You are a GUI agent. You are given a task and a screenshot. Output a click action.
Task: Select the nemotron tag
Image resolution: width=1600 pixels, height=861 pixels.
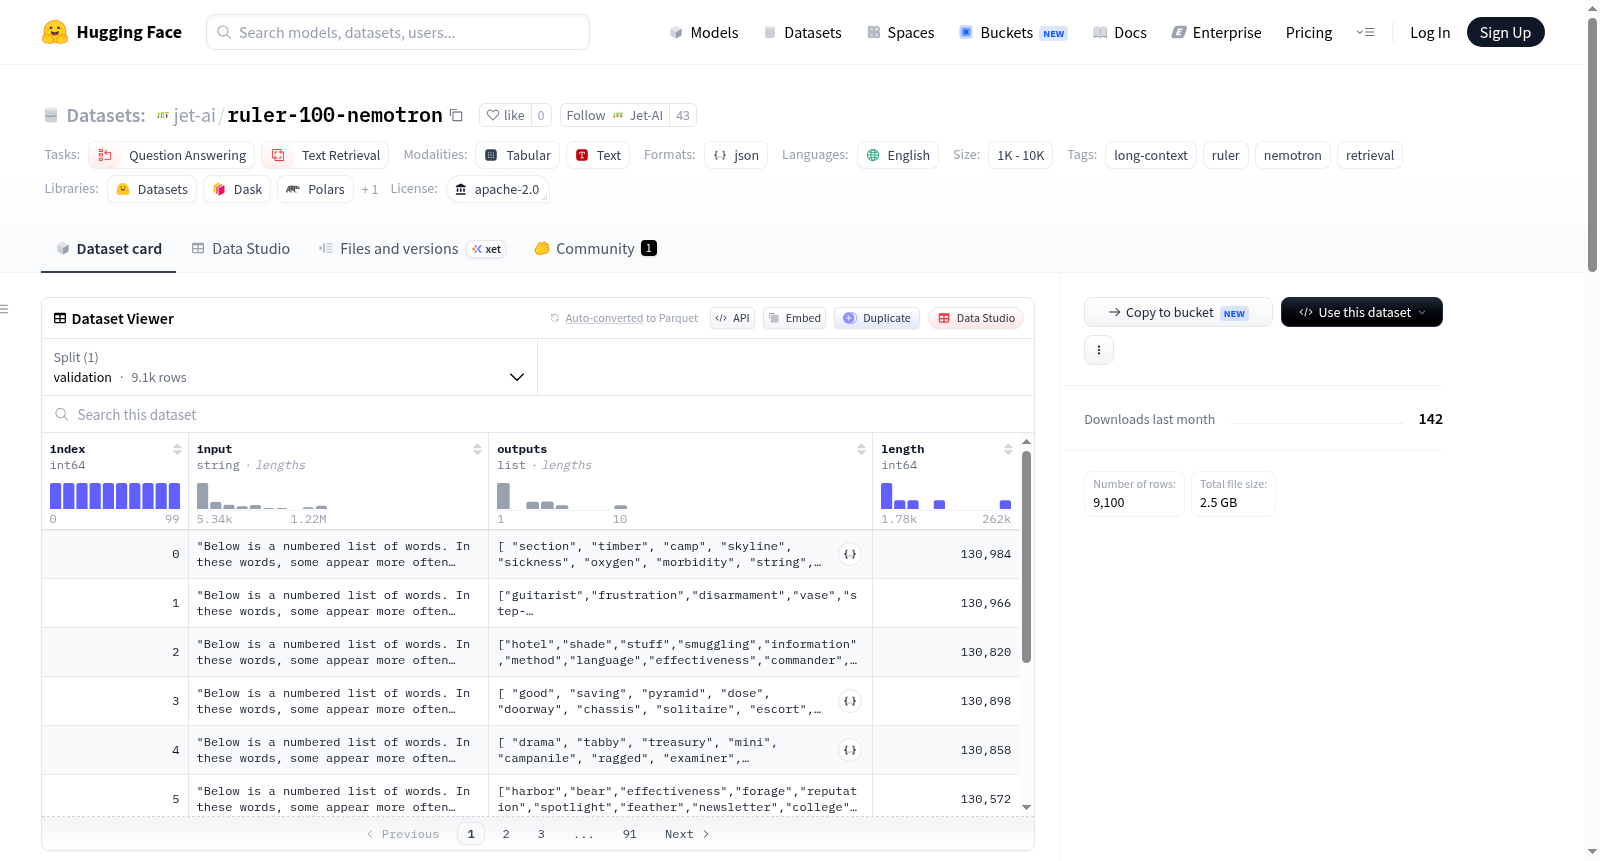1293,155
